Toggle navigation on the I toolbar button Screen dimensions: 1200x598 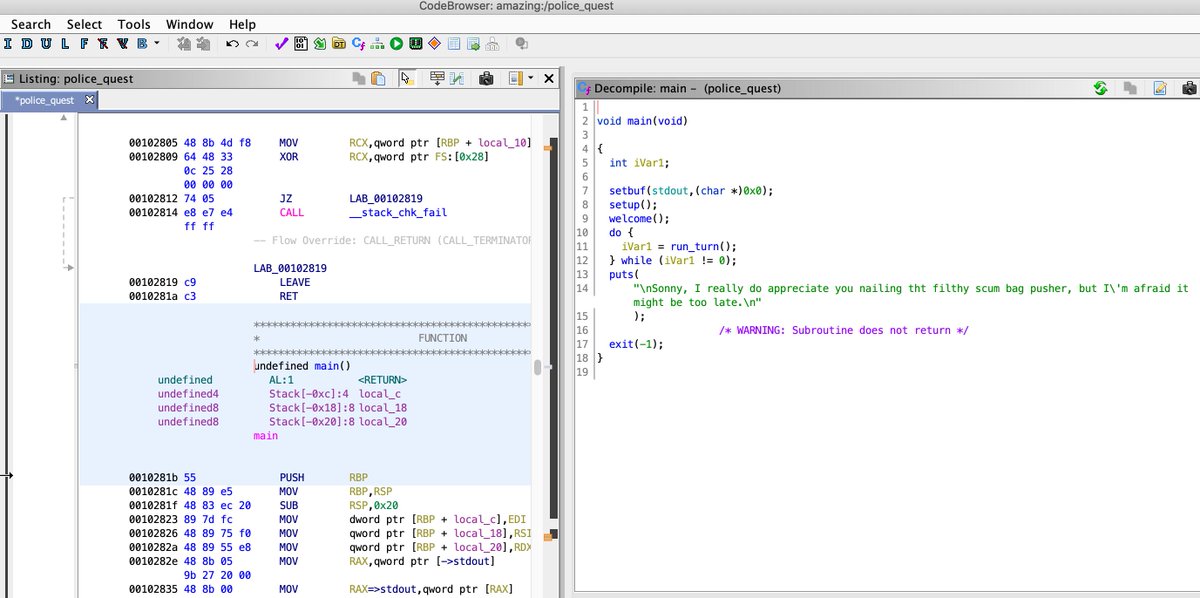pyautogui.click(x=9, y=44)
